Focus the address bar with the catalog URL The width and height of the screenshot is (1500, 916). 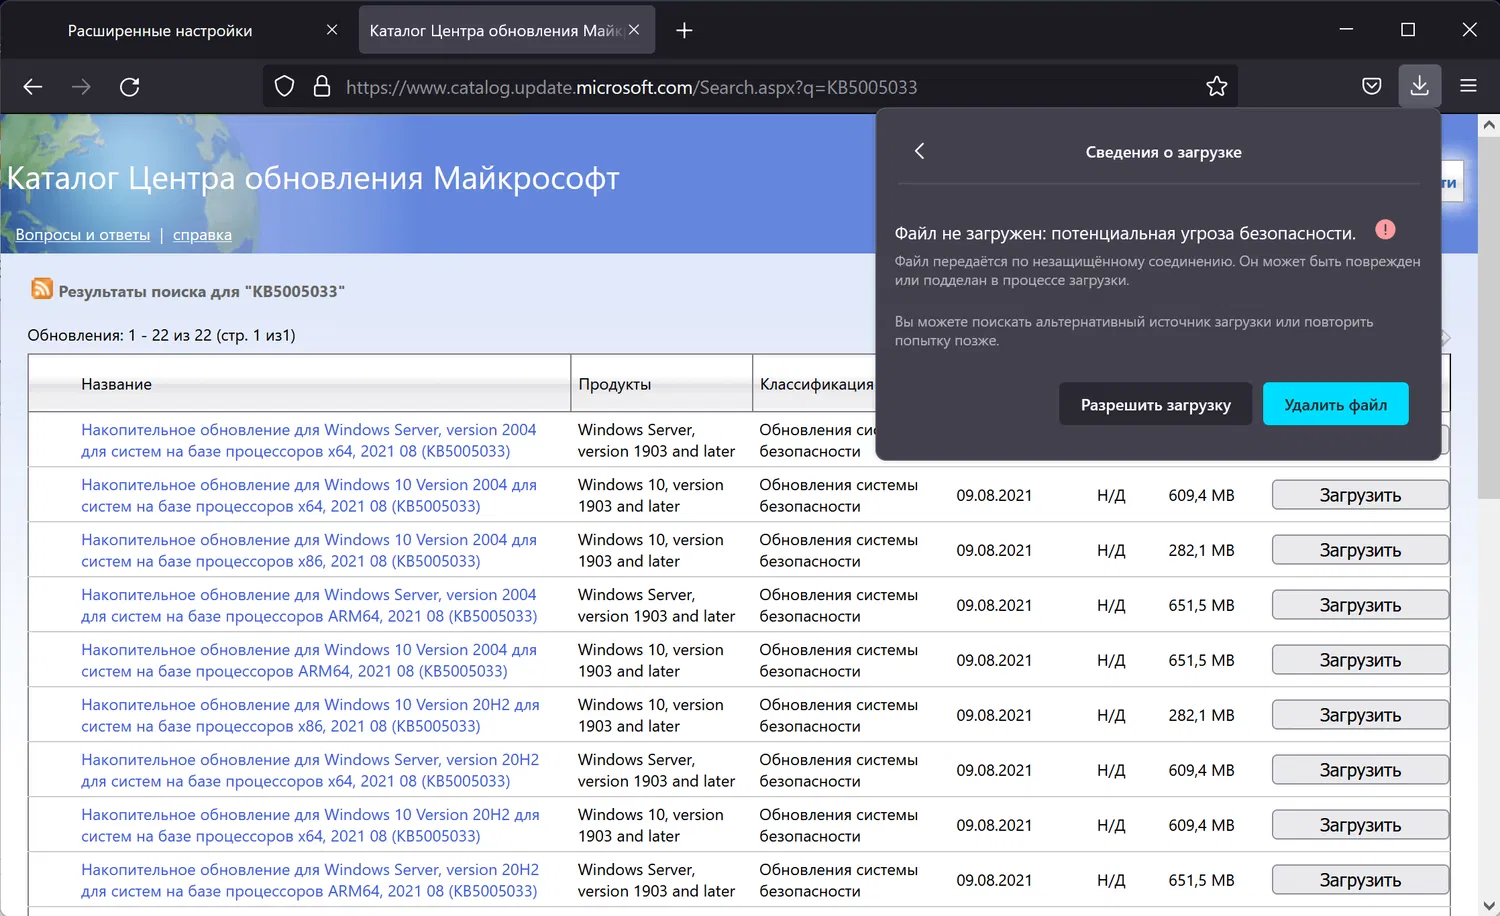pos(750,87)
